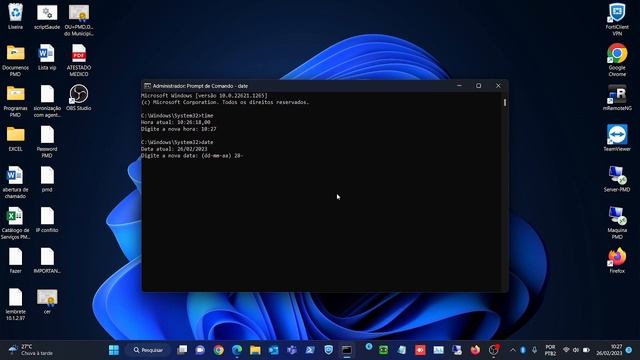Launch OBS Studio from the desktop
640x360 pixels.
79,98
